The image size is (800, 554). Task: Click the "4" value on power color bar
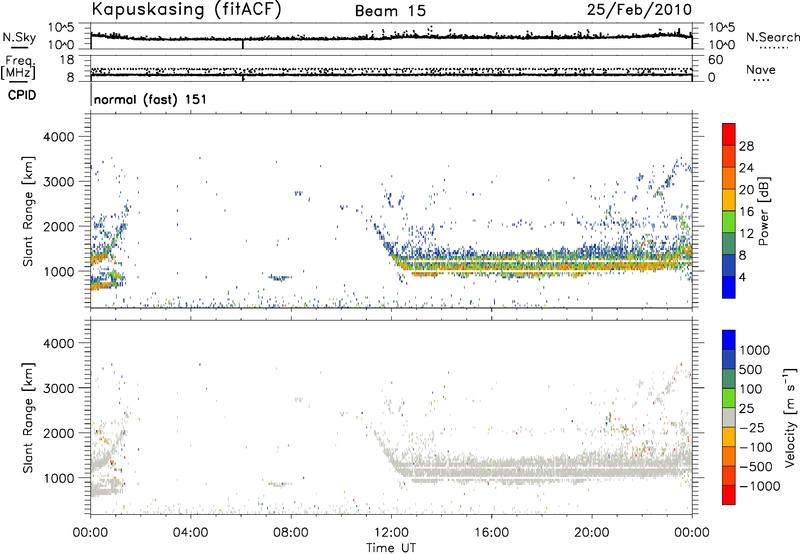[x=742, y=277]
